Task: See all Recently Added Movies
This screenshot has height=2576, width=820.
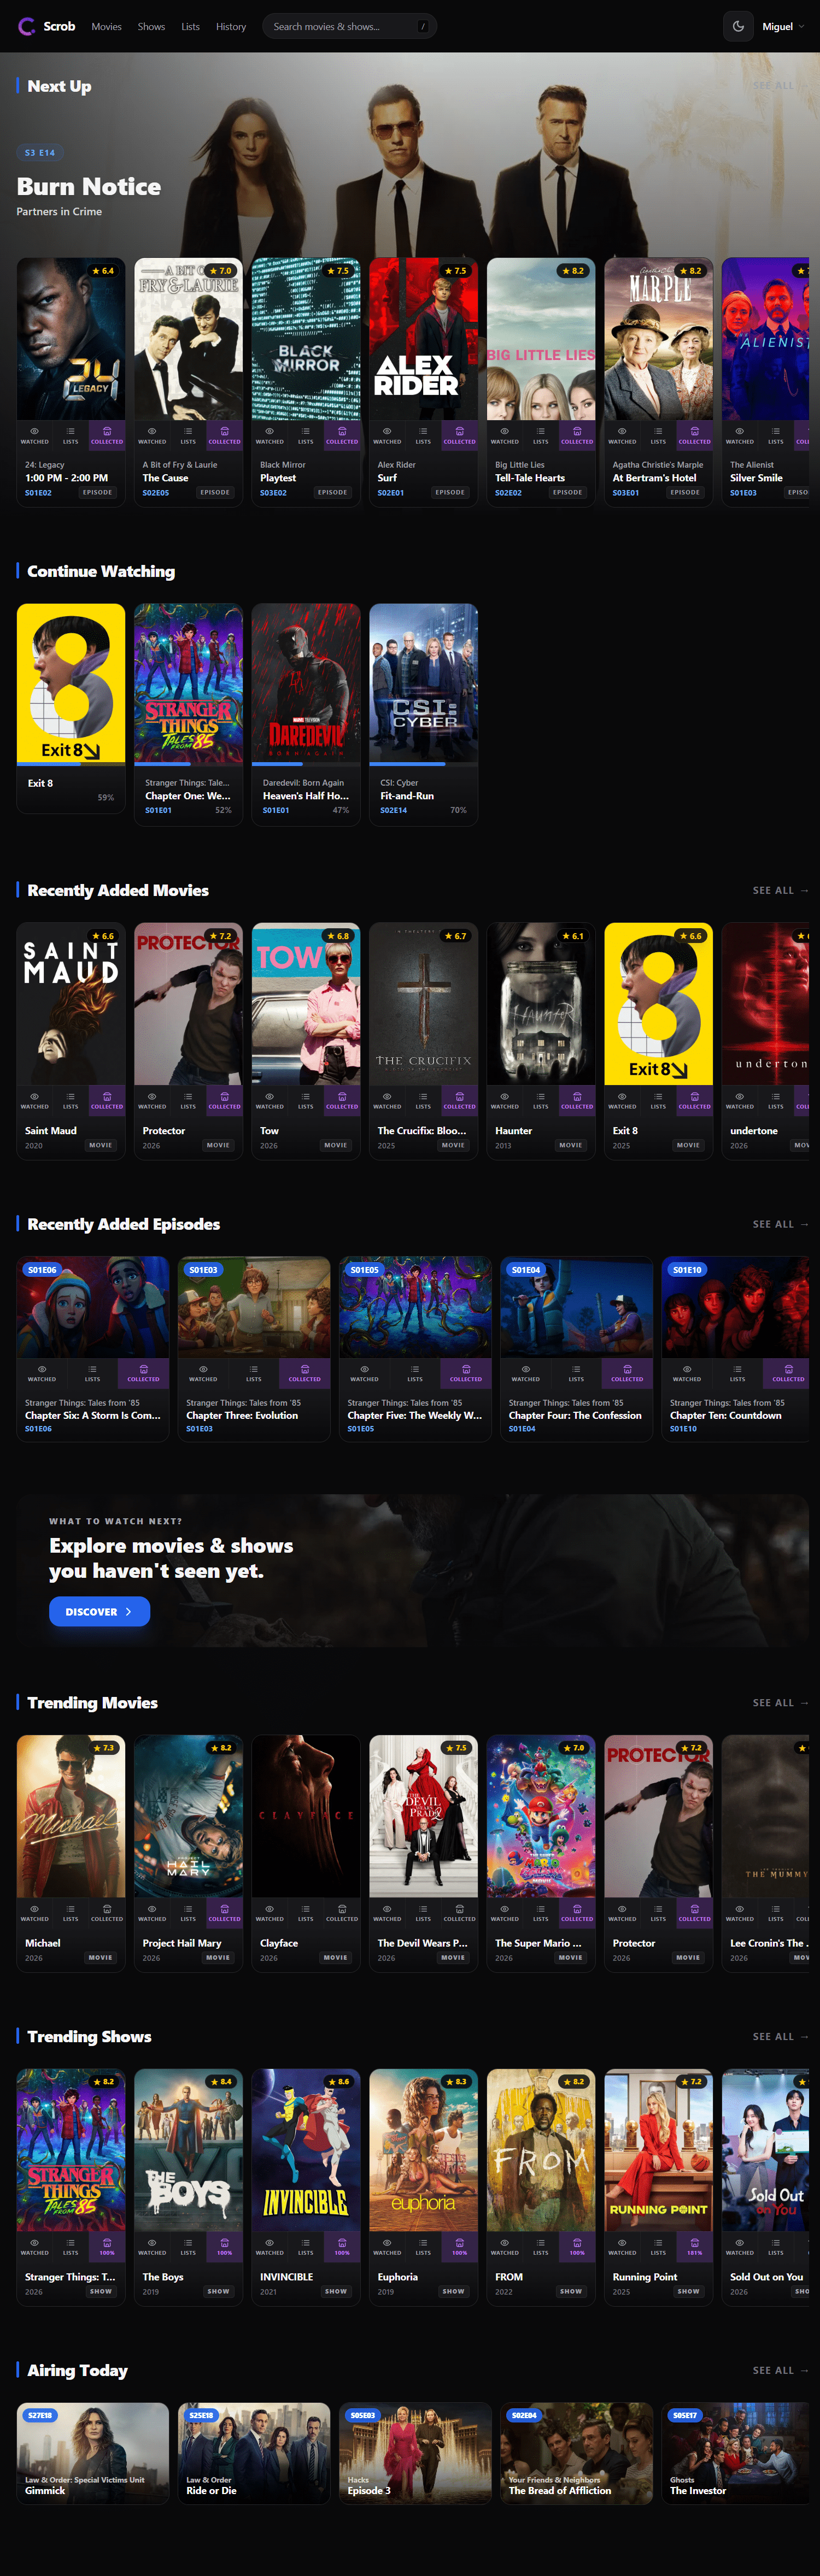Action: point(780,890)
